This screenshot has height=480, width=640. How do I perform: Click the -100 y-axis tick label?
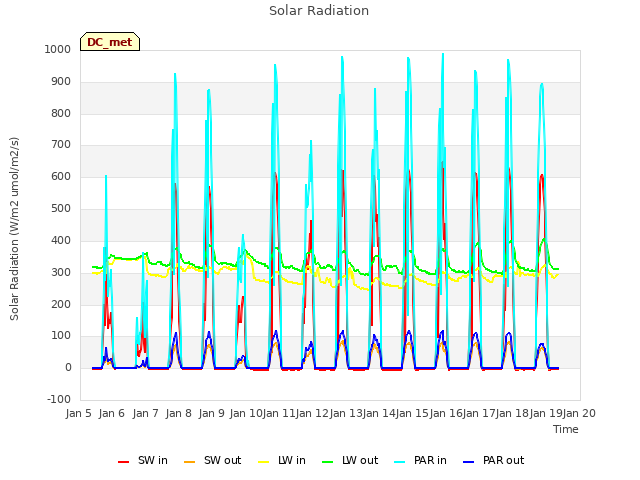[x=59, y=399]
